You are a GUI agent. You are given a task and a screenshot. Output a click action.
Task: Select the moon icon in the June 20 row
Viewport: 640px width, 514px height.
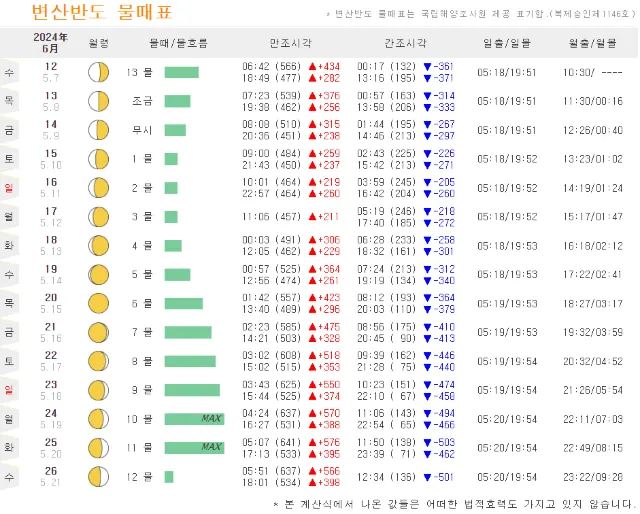tap(98, 303)
